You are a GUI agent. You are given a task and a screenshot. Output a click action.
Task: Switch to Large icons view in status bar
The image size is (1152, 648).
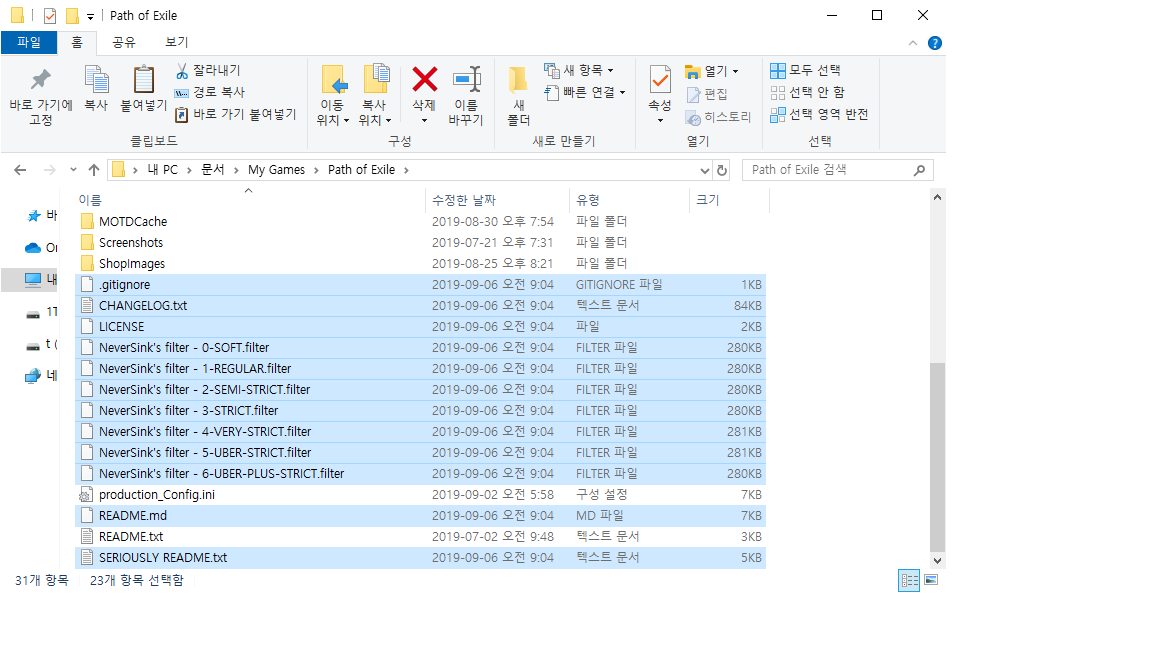(x=931, y=580)
